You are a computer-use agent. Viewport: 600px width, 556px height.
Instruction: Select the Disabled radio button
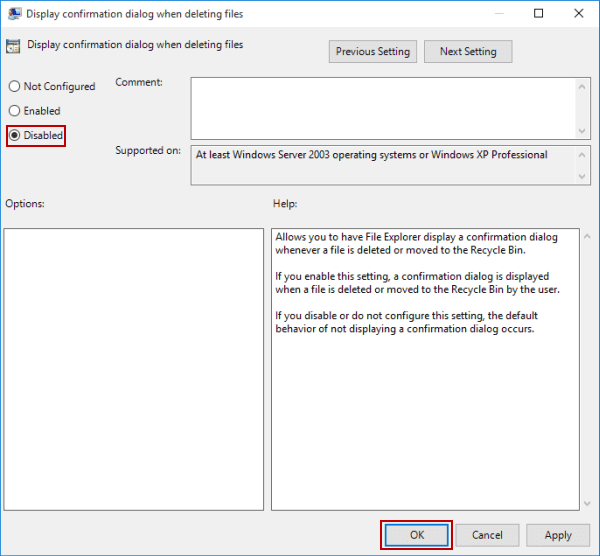[x=36, y=135]
